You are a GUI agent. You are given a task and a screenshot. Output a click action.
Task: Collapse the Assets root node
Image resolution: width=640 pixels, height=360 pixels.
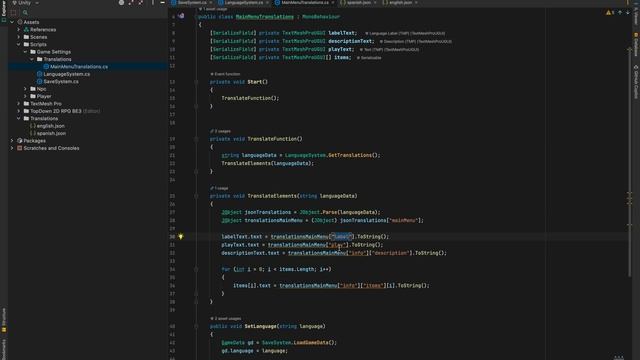pos(12,22)
